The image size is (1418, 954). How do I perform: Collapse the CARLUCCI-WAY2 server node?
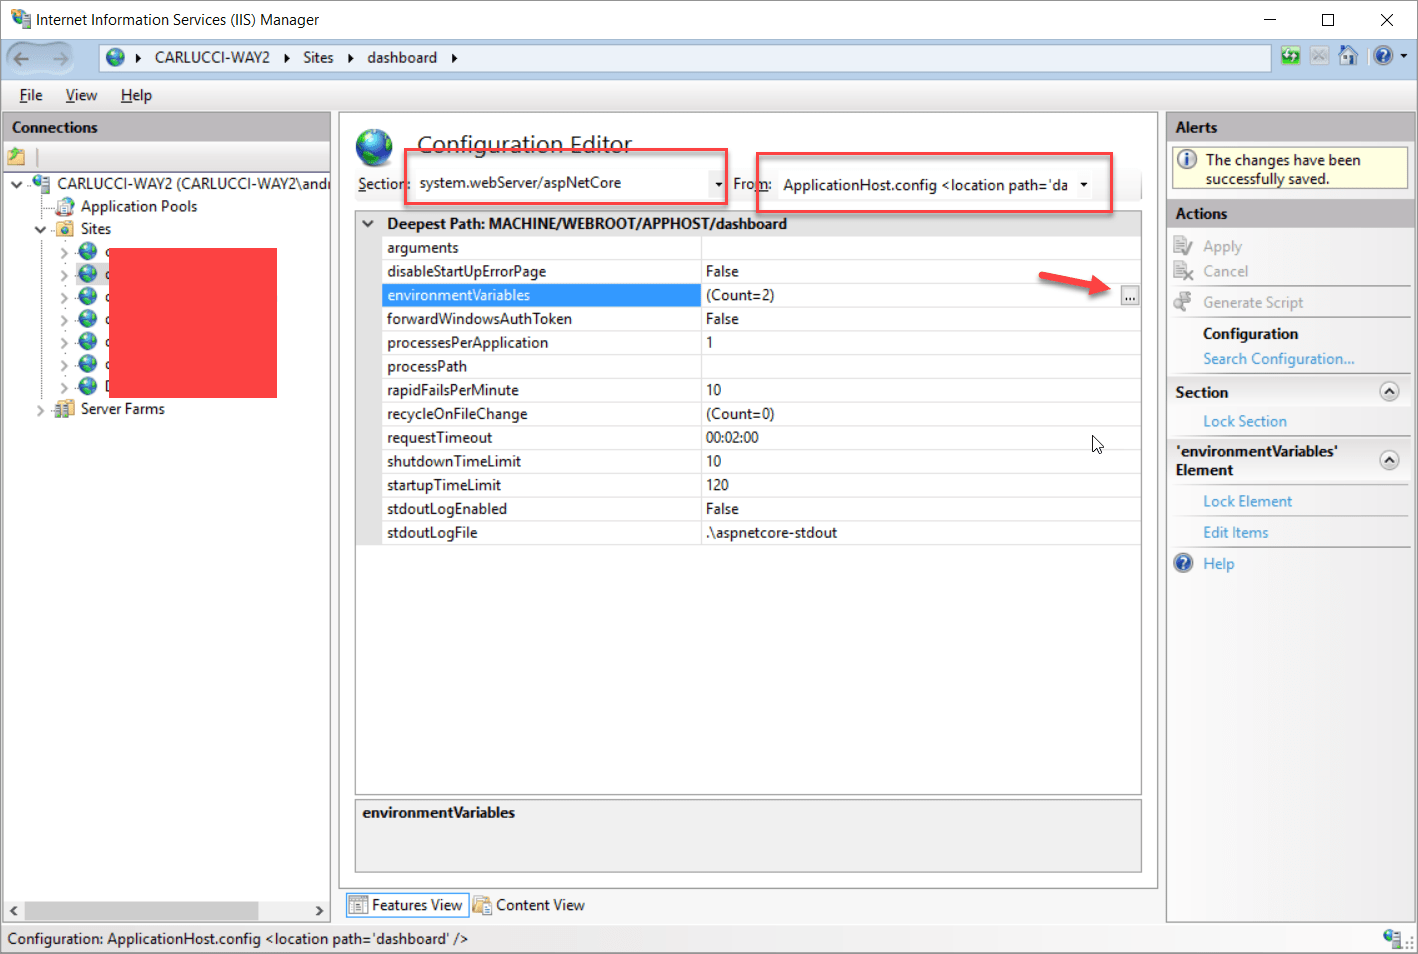click(17, 184)
